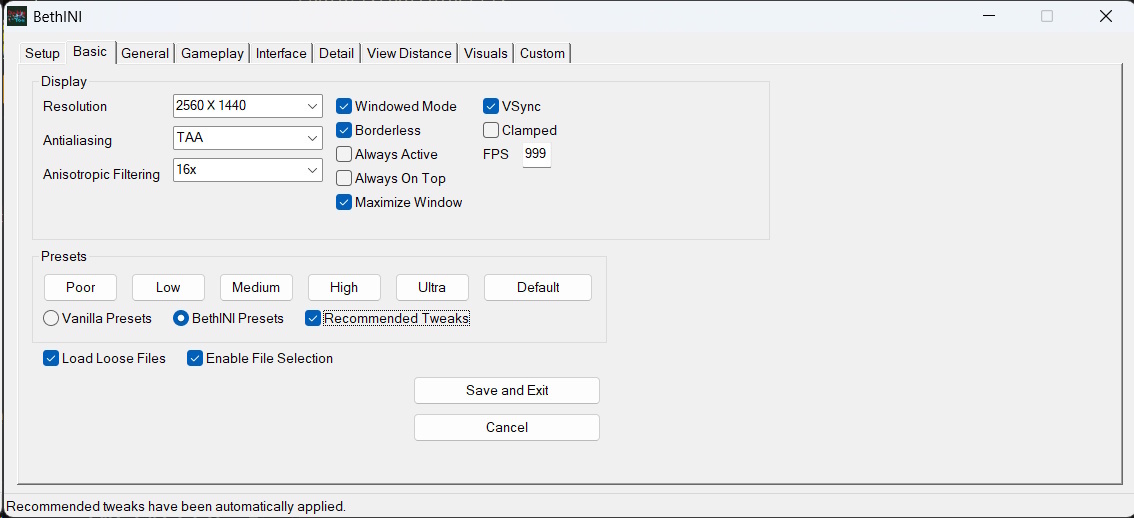
Task: Uncheck the Borderless option
Action: tap(344, 130)
